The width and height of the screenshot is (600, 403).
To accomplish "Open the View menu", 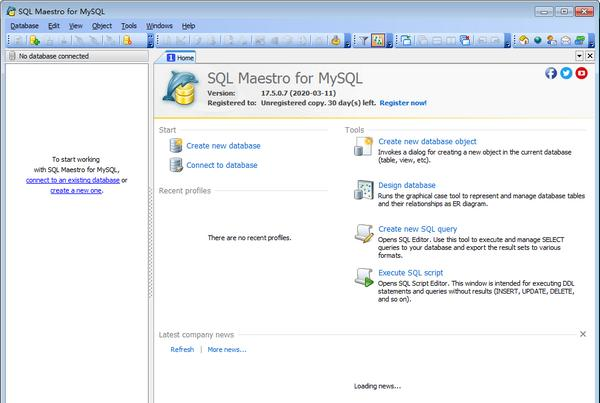I will [75, 26].
